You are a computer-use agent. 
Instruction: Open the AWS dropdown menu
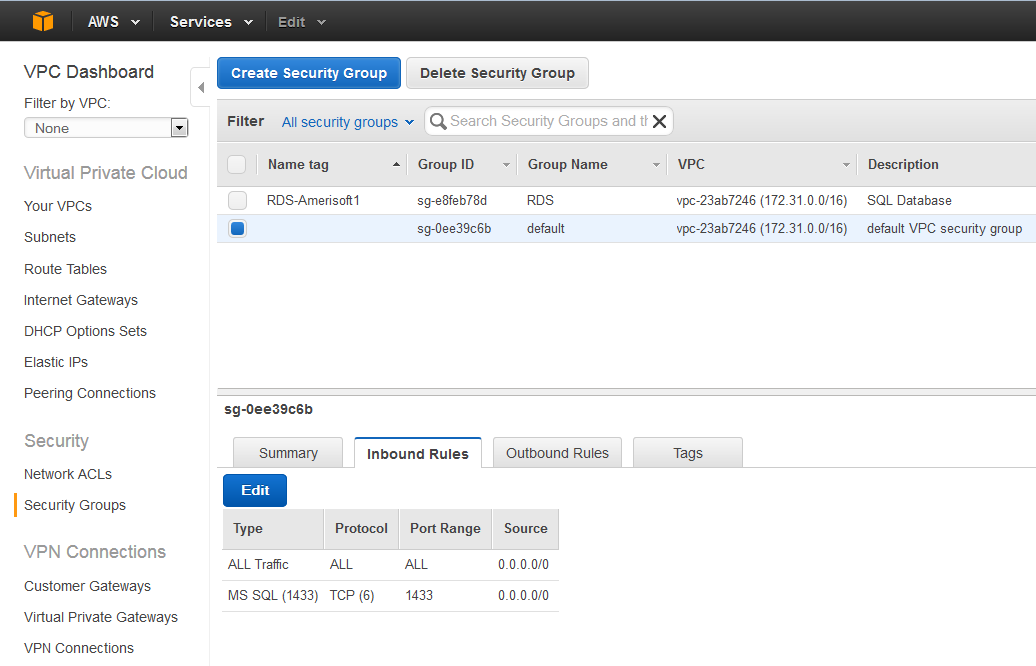[114, 22]
